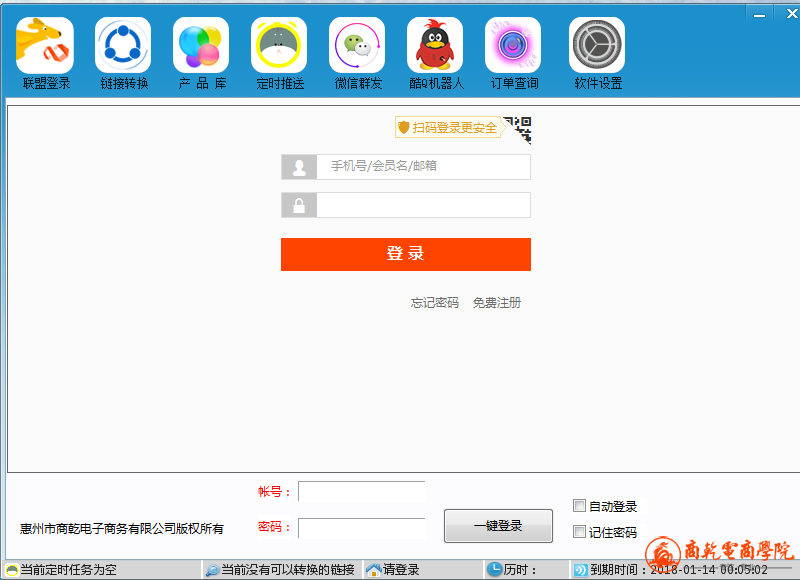Open the 免费注册 link

[x=496, y=303]
